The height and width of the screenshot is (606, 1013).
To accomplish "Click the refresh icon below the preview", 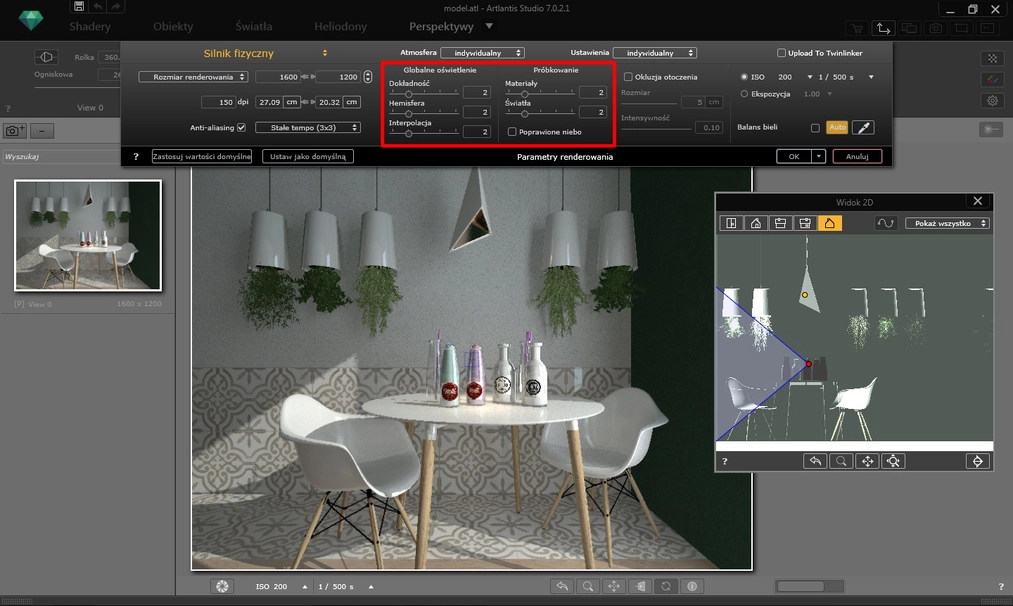I will [666, 586].
